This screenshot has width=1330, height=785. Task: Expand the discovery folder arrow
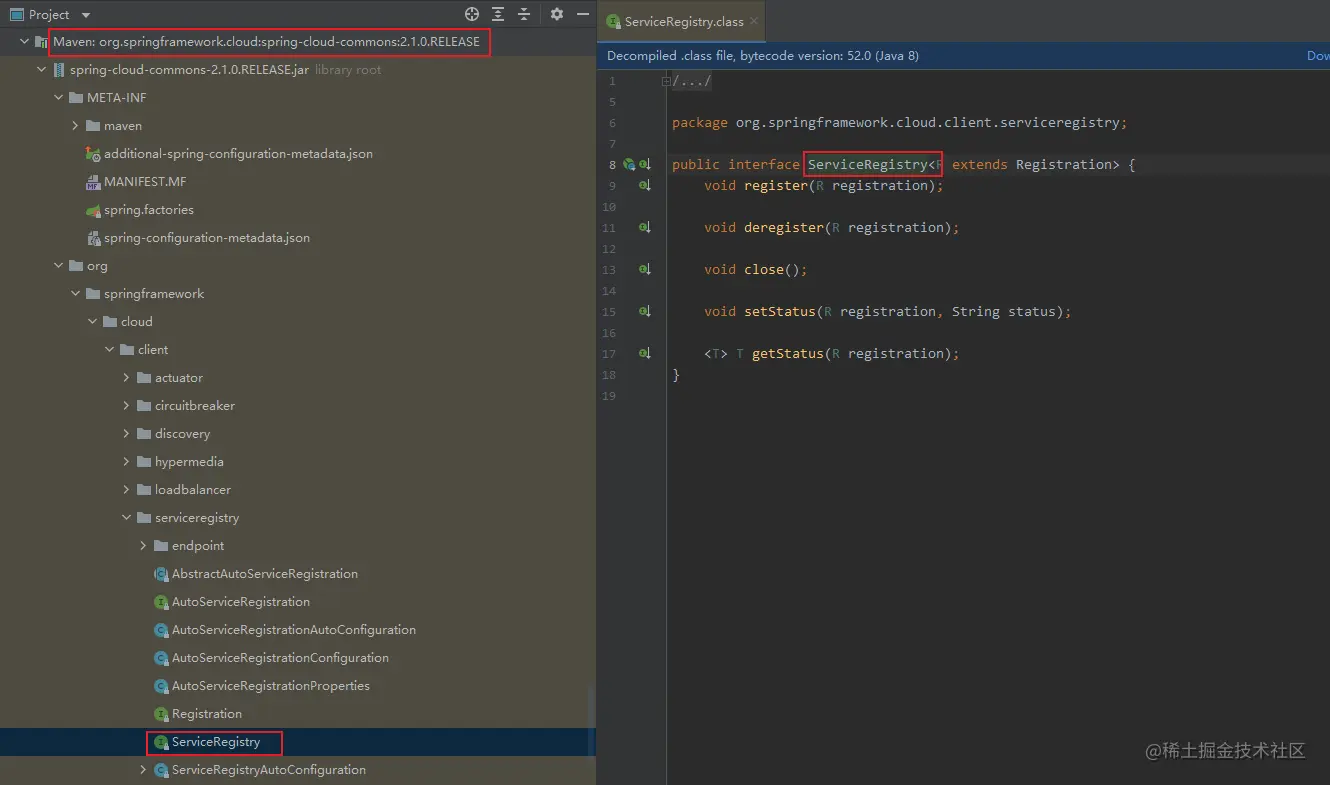click(126, 434)
